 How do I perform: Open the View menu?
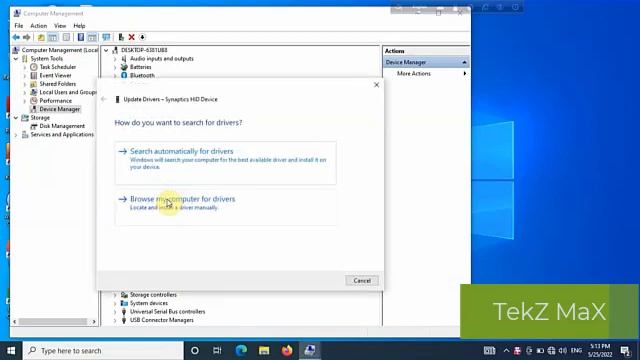(60, 26)
